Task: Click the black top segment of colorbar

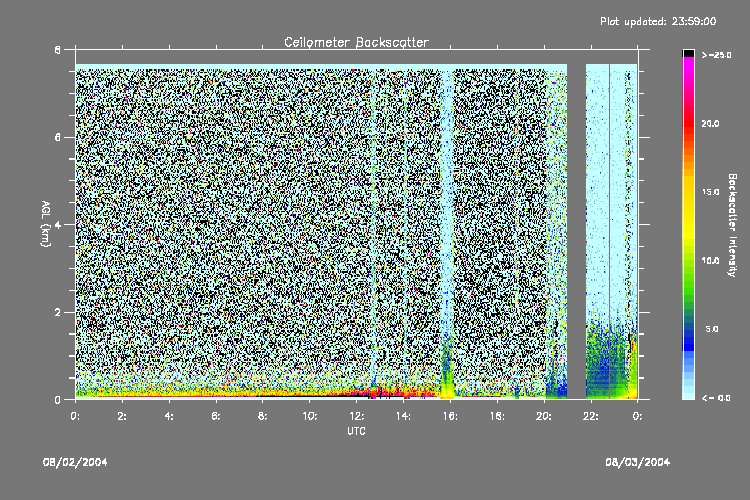Action: 688,53
